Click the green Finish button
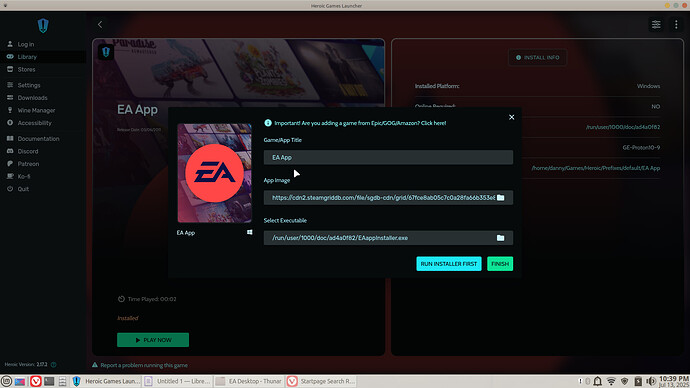The width and height of the screenshot is (690, 388). coord(500,264)
